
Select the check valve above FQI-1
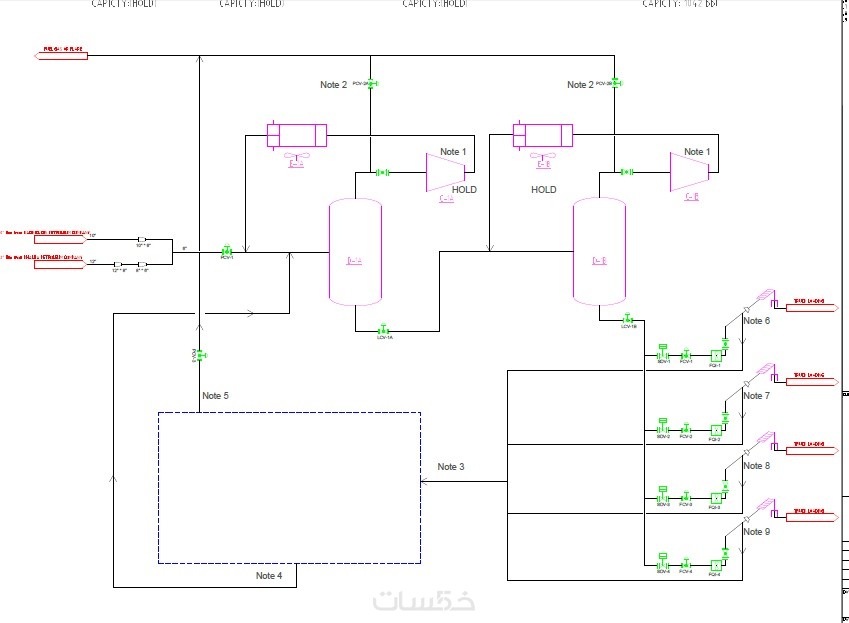tap(726, 343)
